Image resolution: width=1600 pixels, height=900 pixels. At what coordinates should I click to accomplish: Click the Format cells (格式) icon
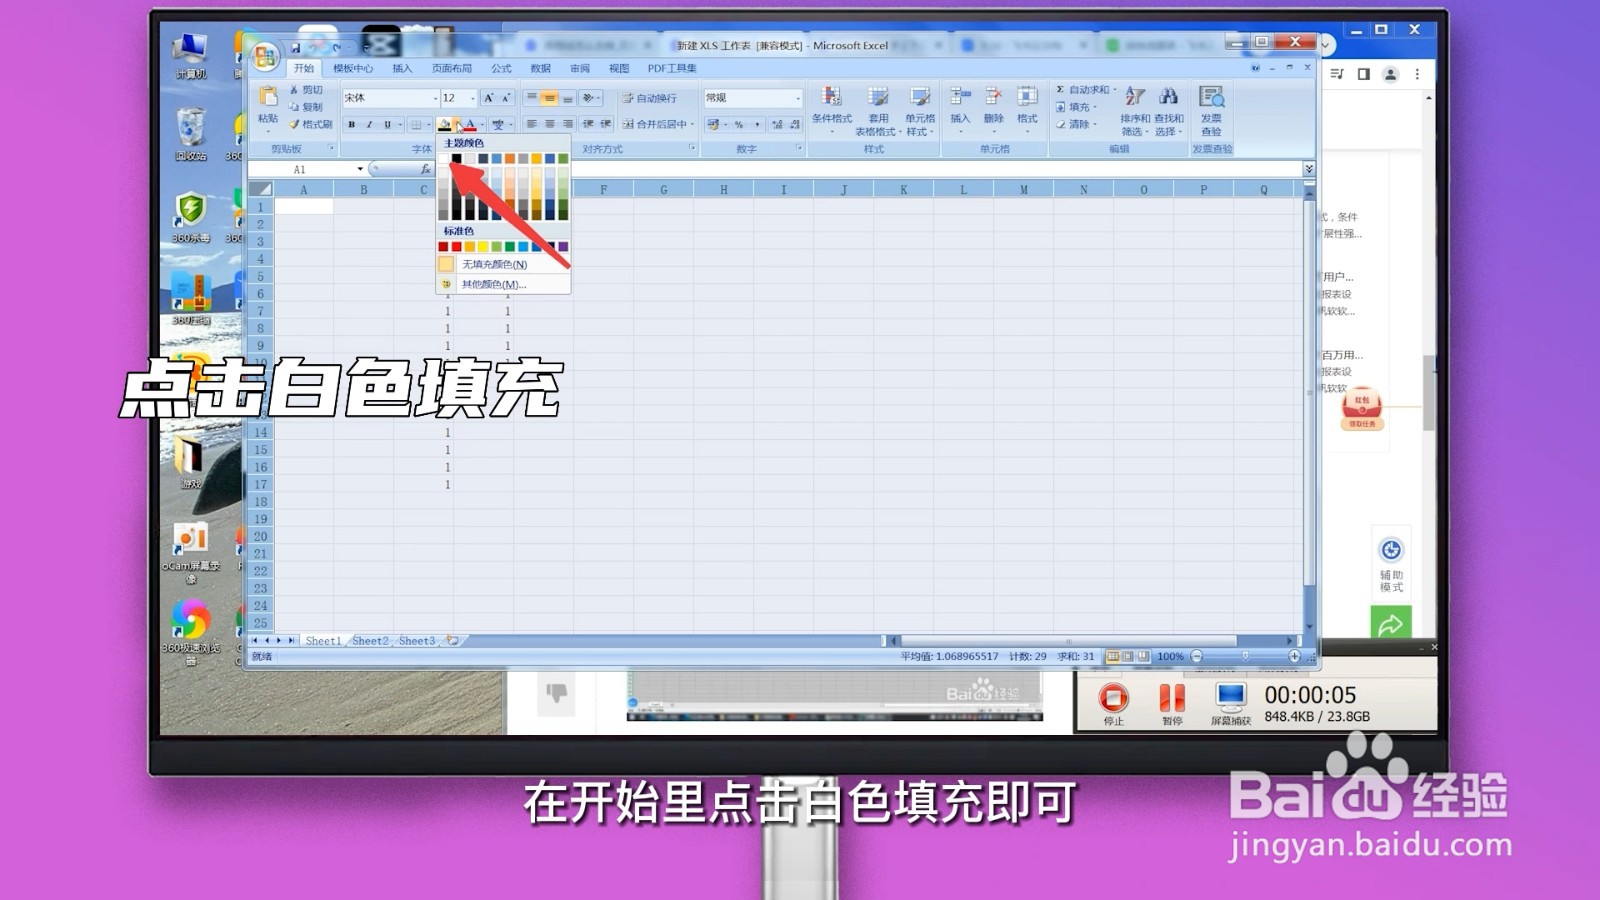click(x=1027, y=97)
